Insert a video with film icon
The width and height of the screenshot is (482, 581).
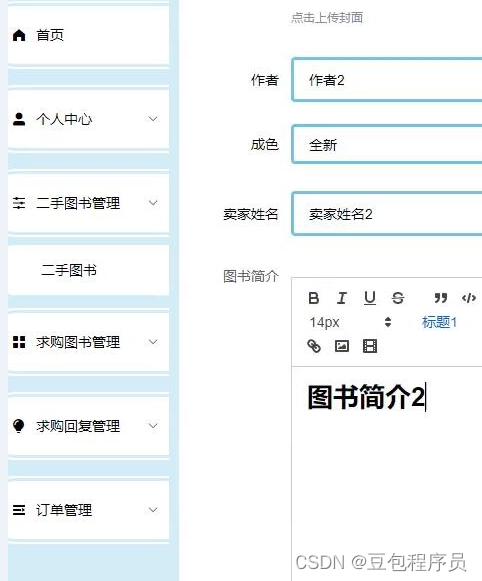(x=369, y=346)
